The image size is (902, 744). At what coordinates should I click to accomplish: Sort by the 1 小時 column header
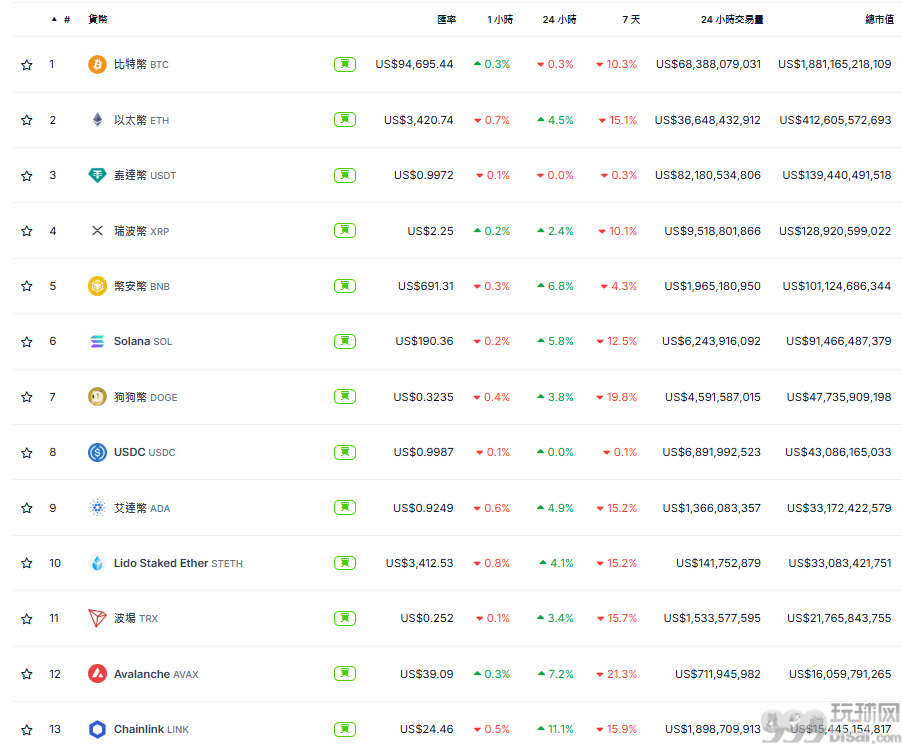(x=499, y=19)
